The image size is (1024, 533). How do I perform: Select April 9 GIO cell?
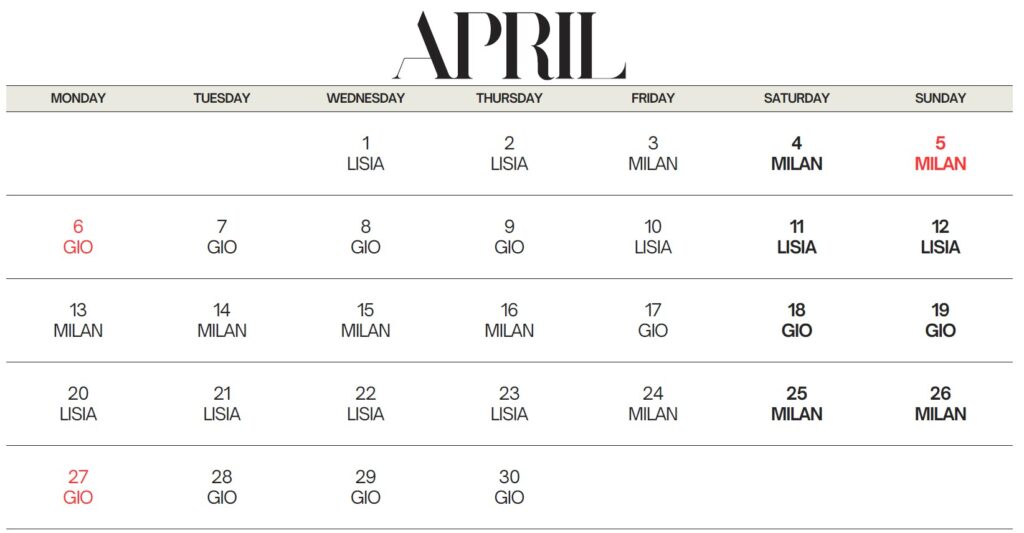coord(509,237)
